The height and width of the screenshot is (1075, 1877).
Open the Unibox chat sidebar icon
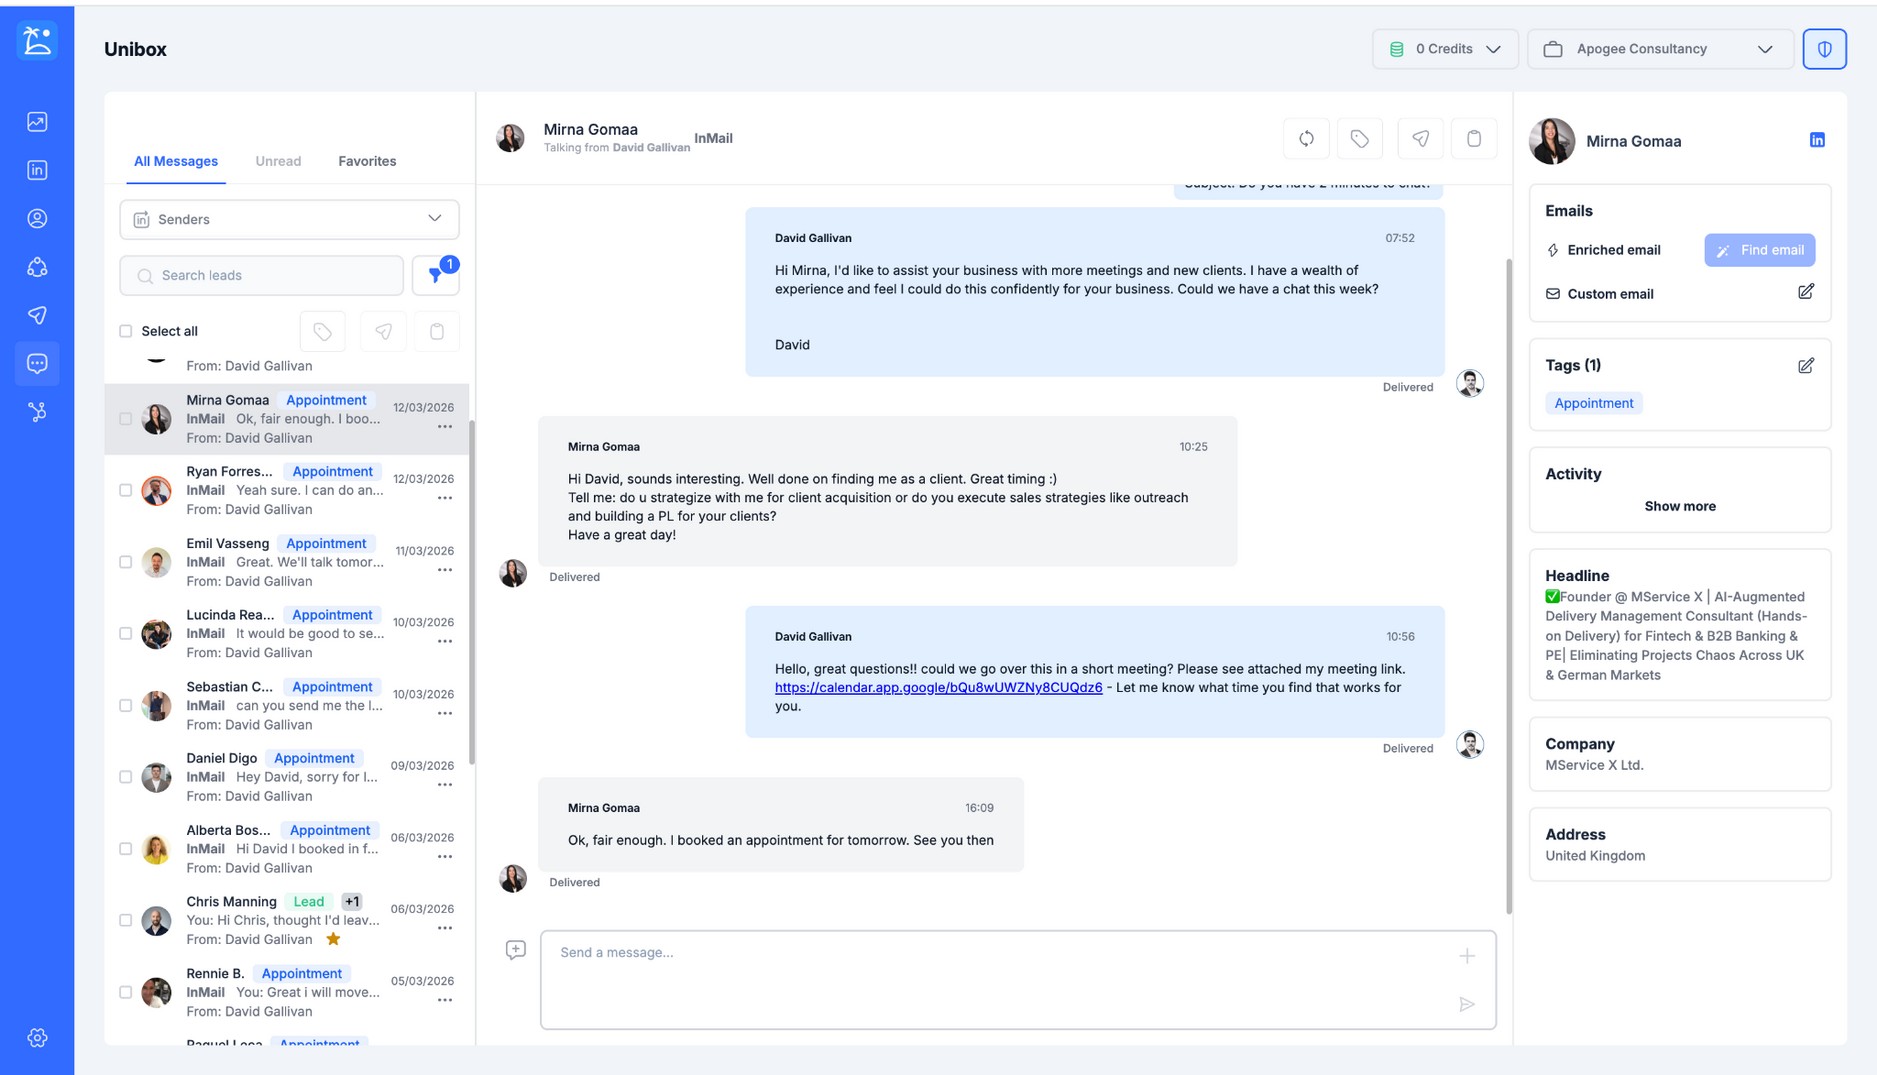click(x=37, y=364)
